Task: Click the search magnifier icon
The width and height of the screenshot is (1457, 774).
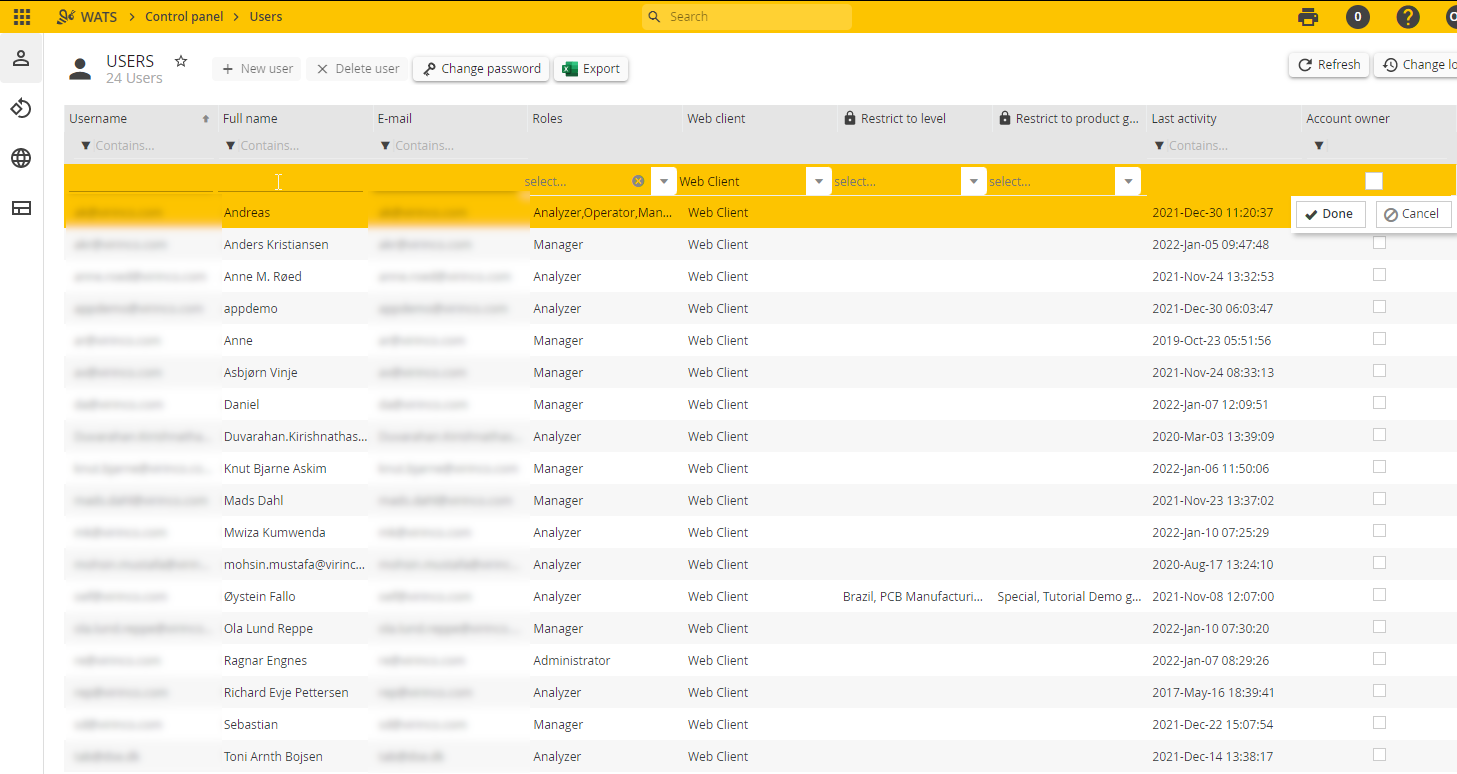Action: (655, 16)
